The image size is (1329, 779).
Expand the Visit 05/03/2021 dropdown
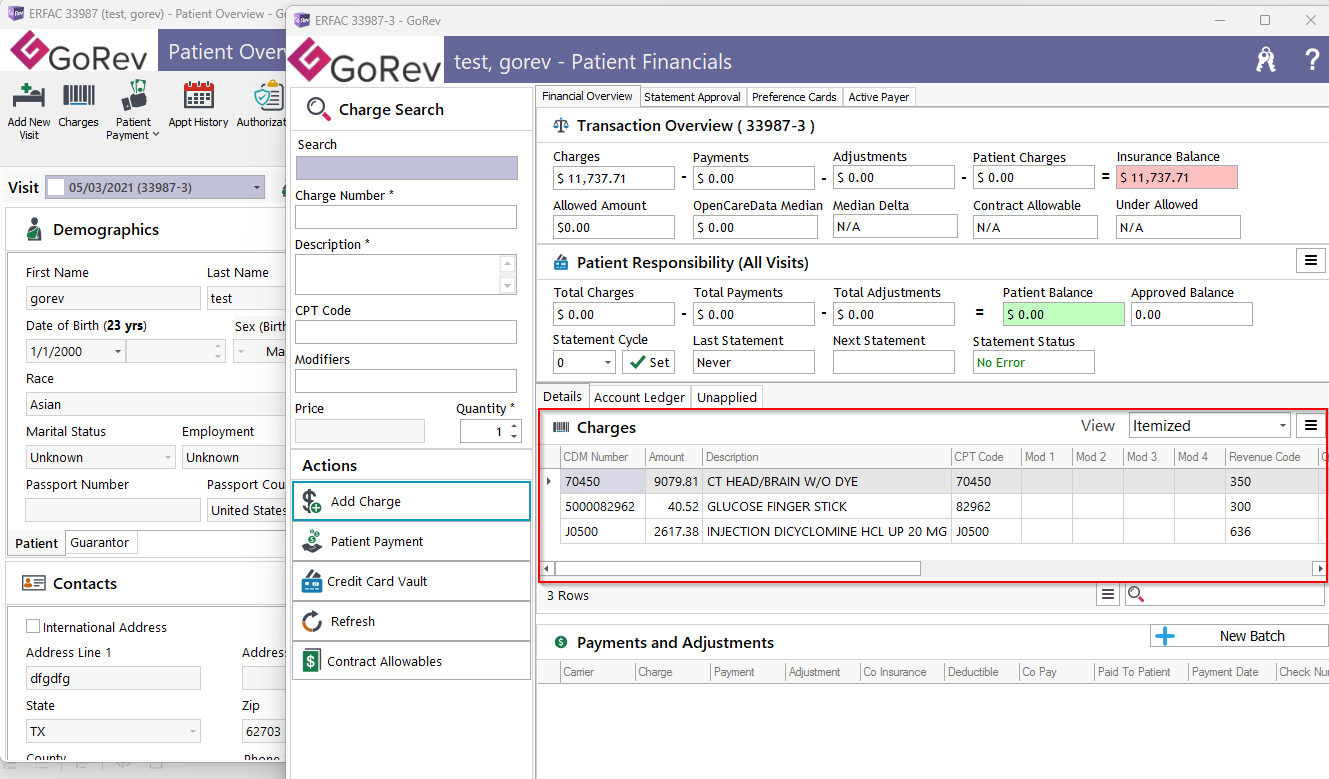pos(257,187)
